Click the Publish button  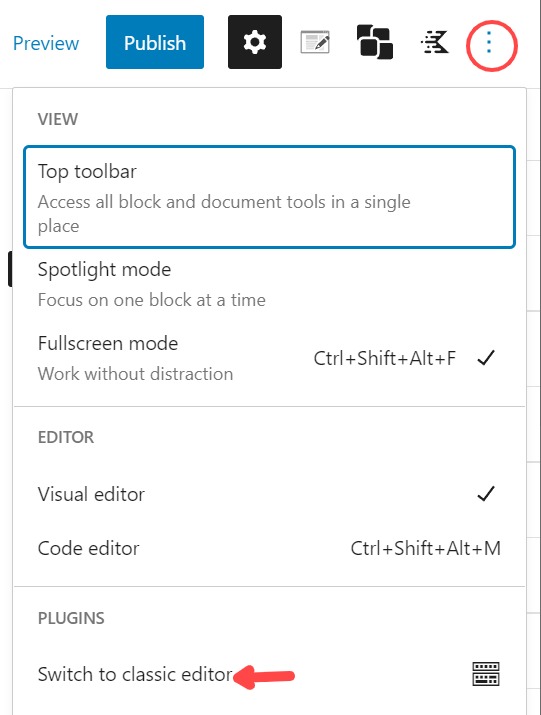coord(155,42)
